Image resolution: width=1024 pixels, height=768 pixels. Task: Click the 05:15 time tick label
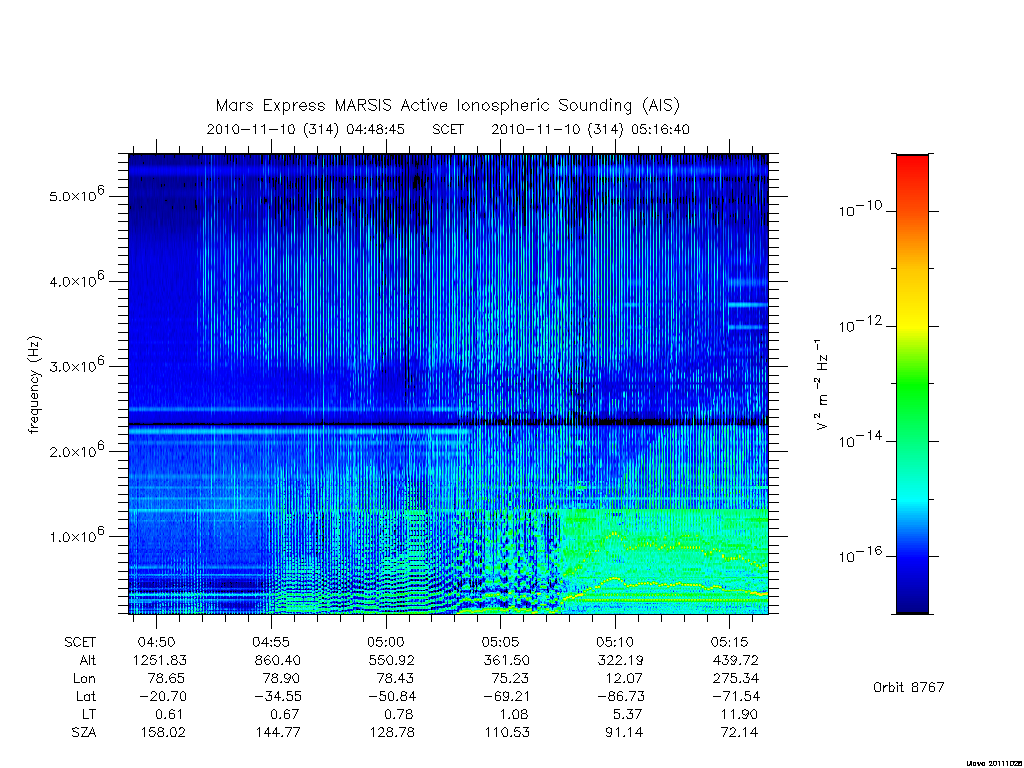point(729,642)
